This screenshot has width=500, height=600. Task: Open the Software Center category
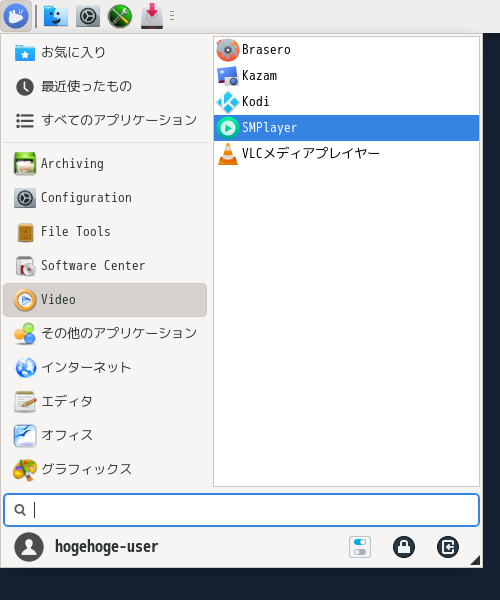click(105, 266)
